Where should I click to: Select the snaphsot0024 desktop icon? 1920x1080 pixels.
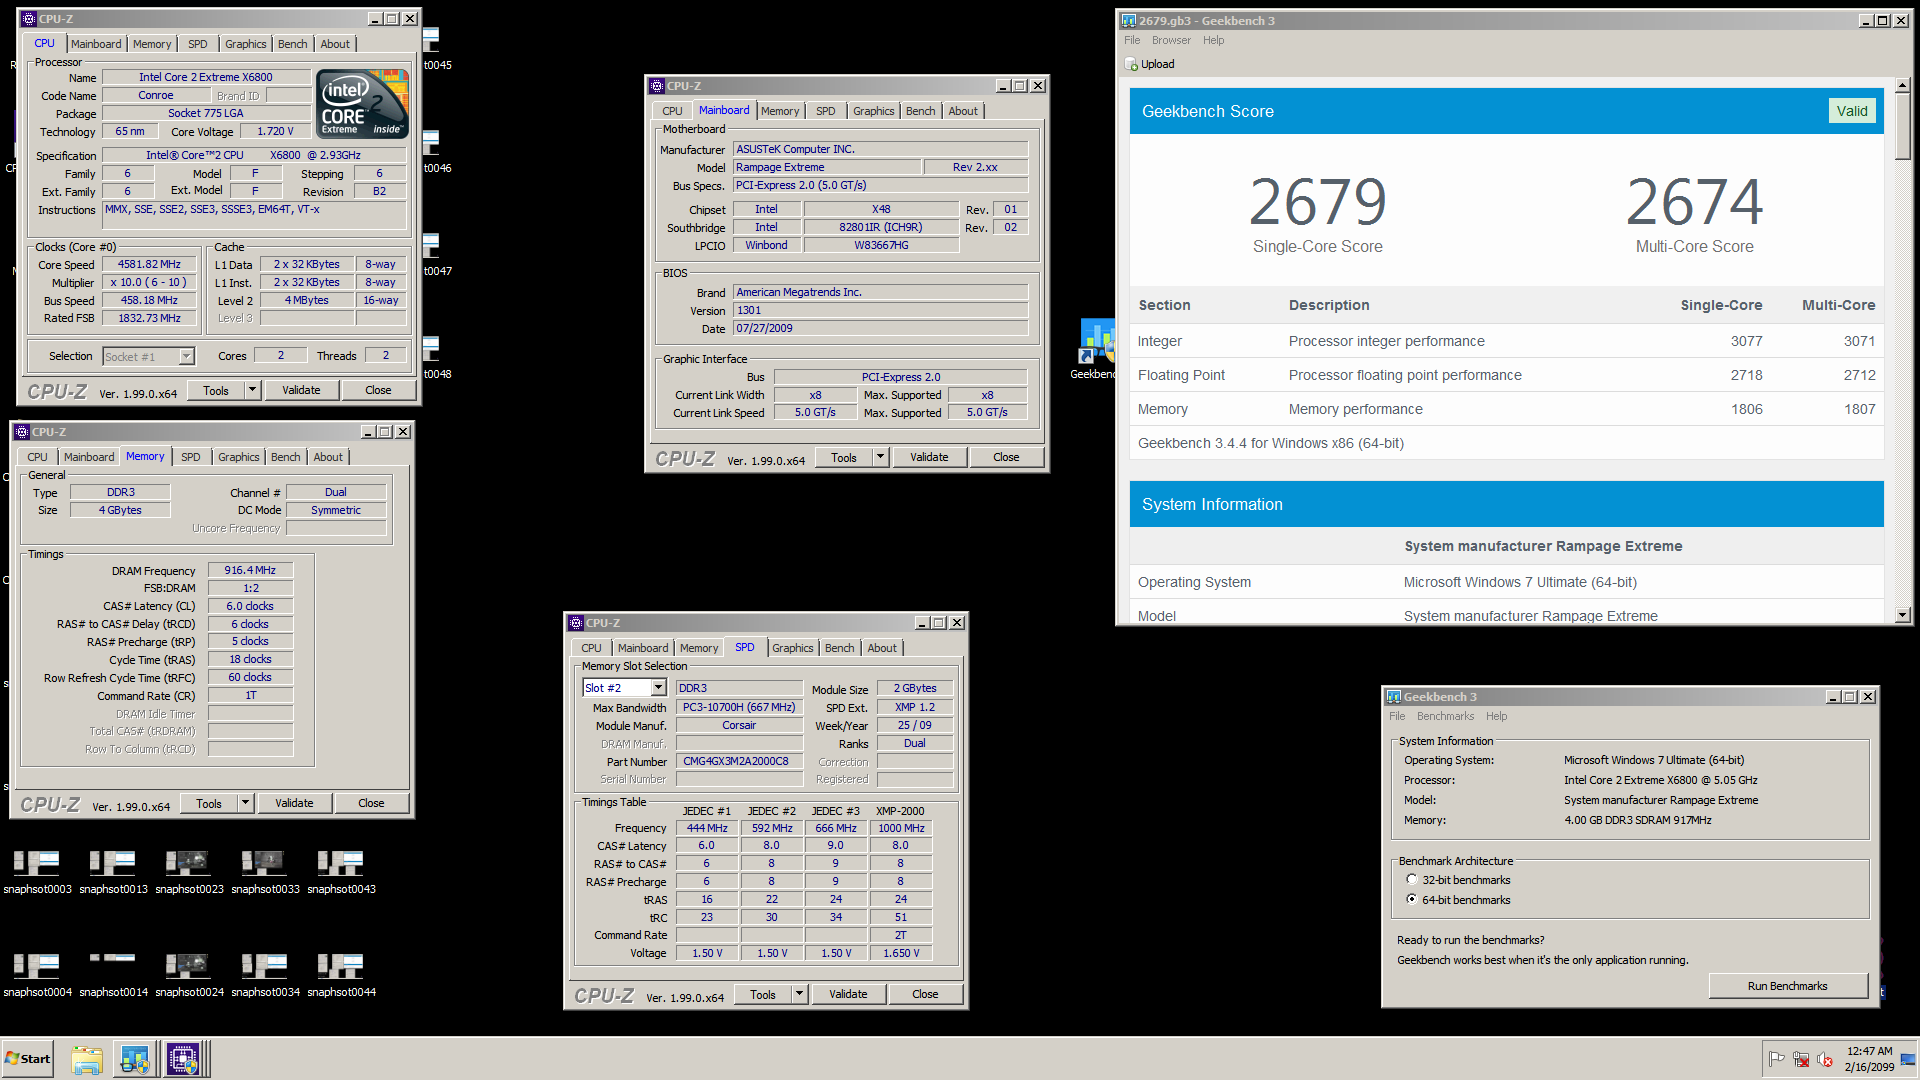pos(189,974)
